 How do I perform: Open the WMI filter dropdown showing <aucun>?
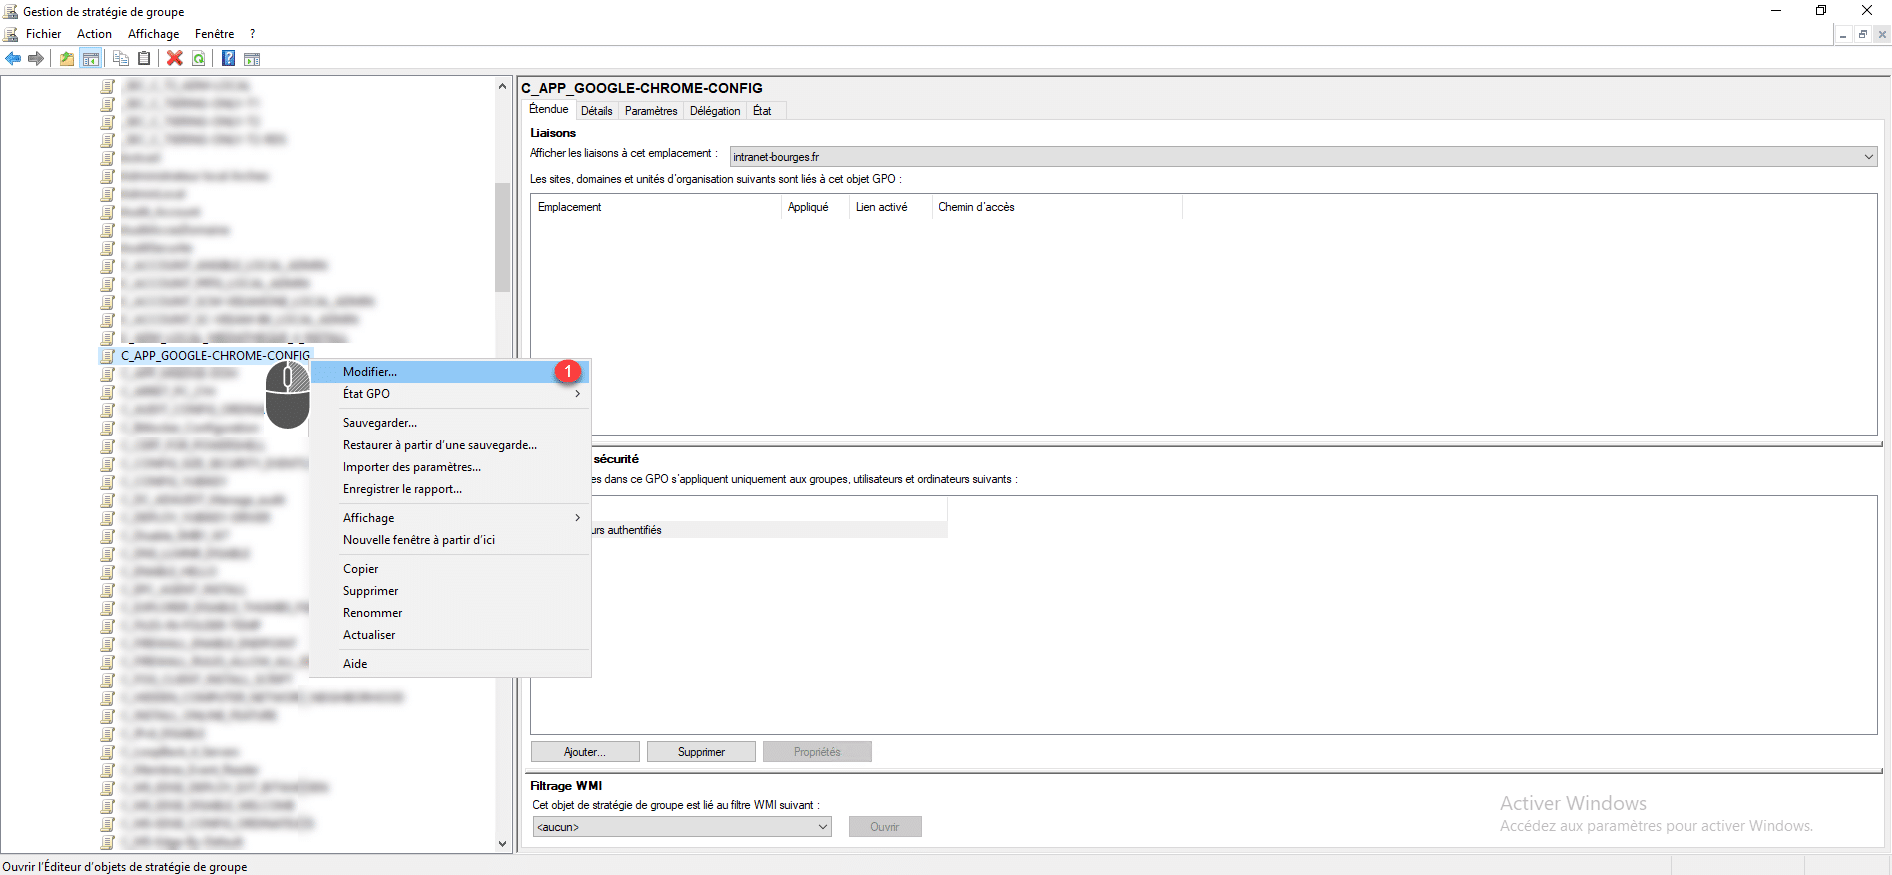[822, 827]
